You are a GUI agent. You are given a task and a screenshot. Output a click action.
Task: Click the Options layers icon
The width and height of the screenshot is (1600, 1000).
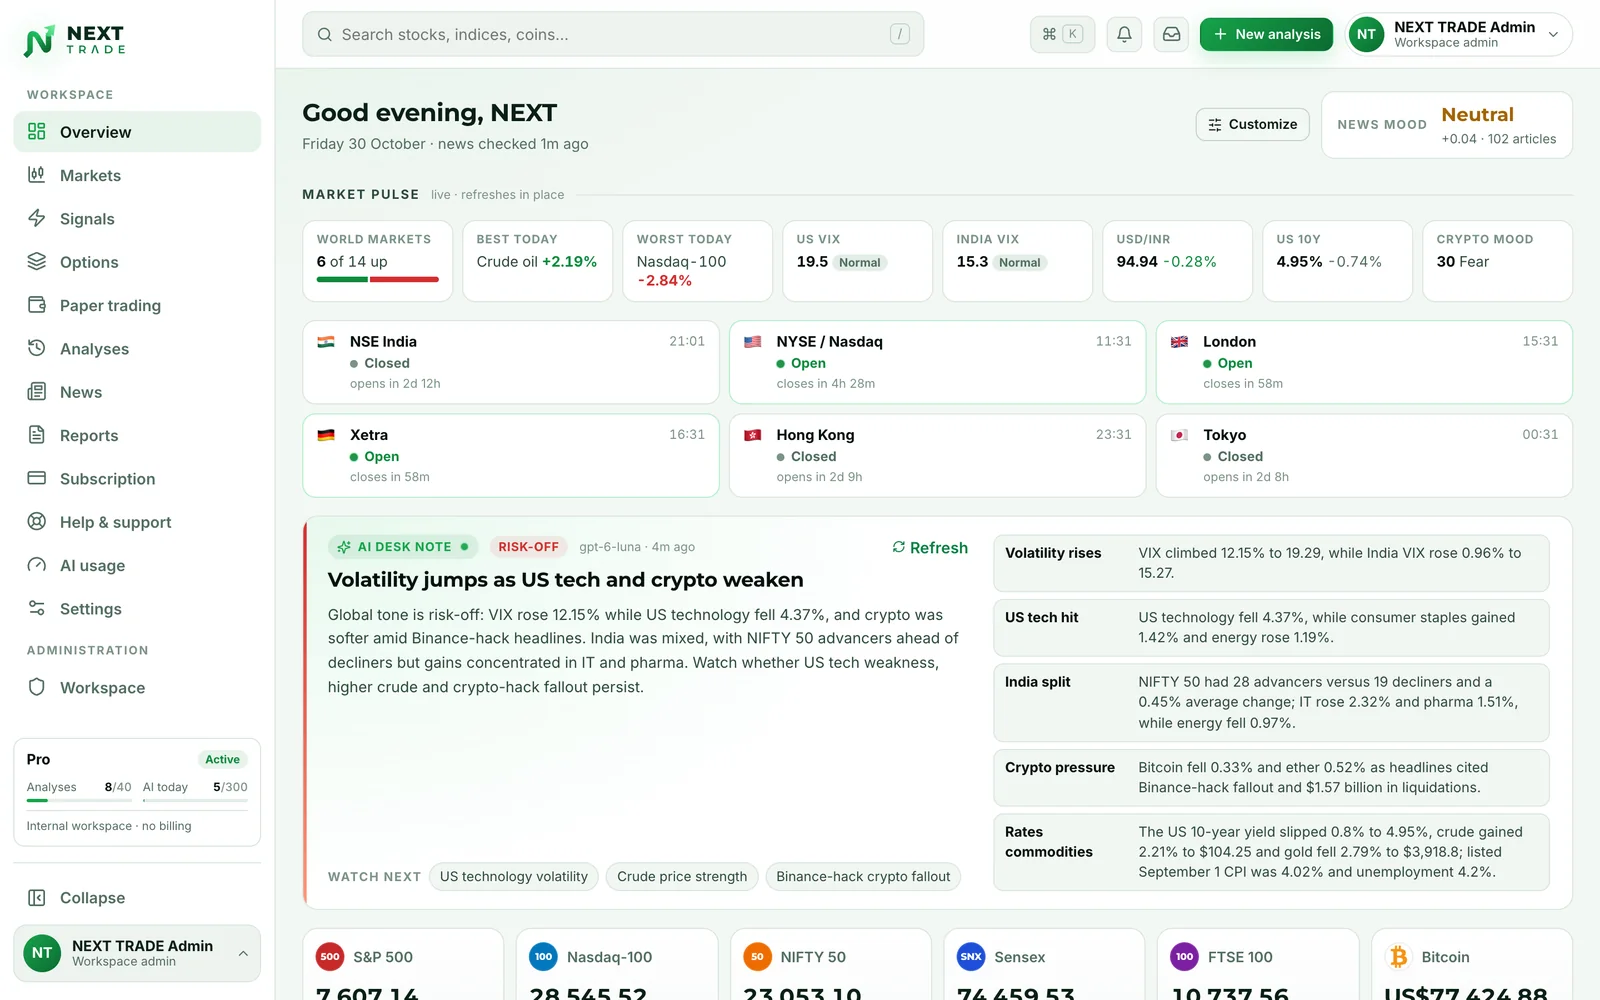tap(37, 261)
